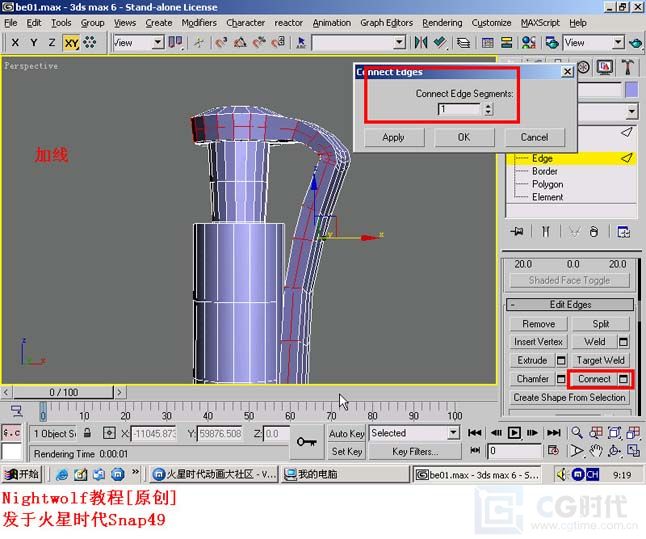Toggle the selection lock icon
This screenshot has width=646, height=539.
[87, 433]
